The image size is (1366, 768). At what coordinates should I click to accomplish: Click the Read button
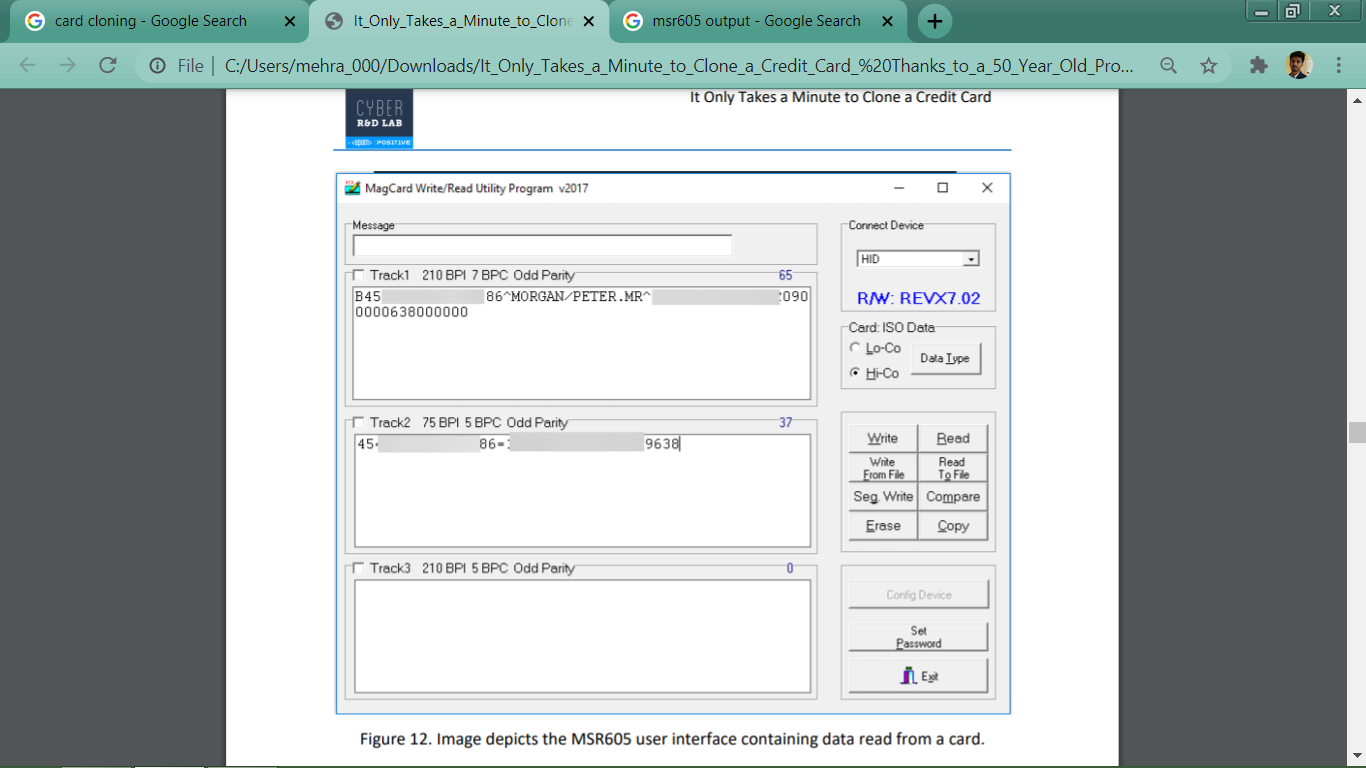click(953, 438)
